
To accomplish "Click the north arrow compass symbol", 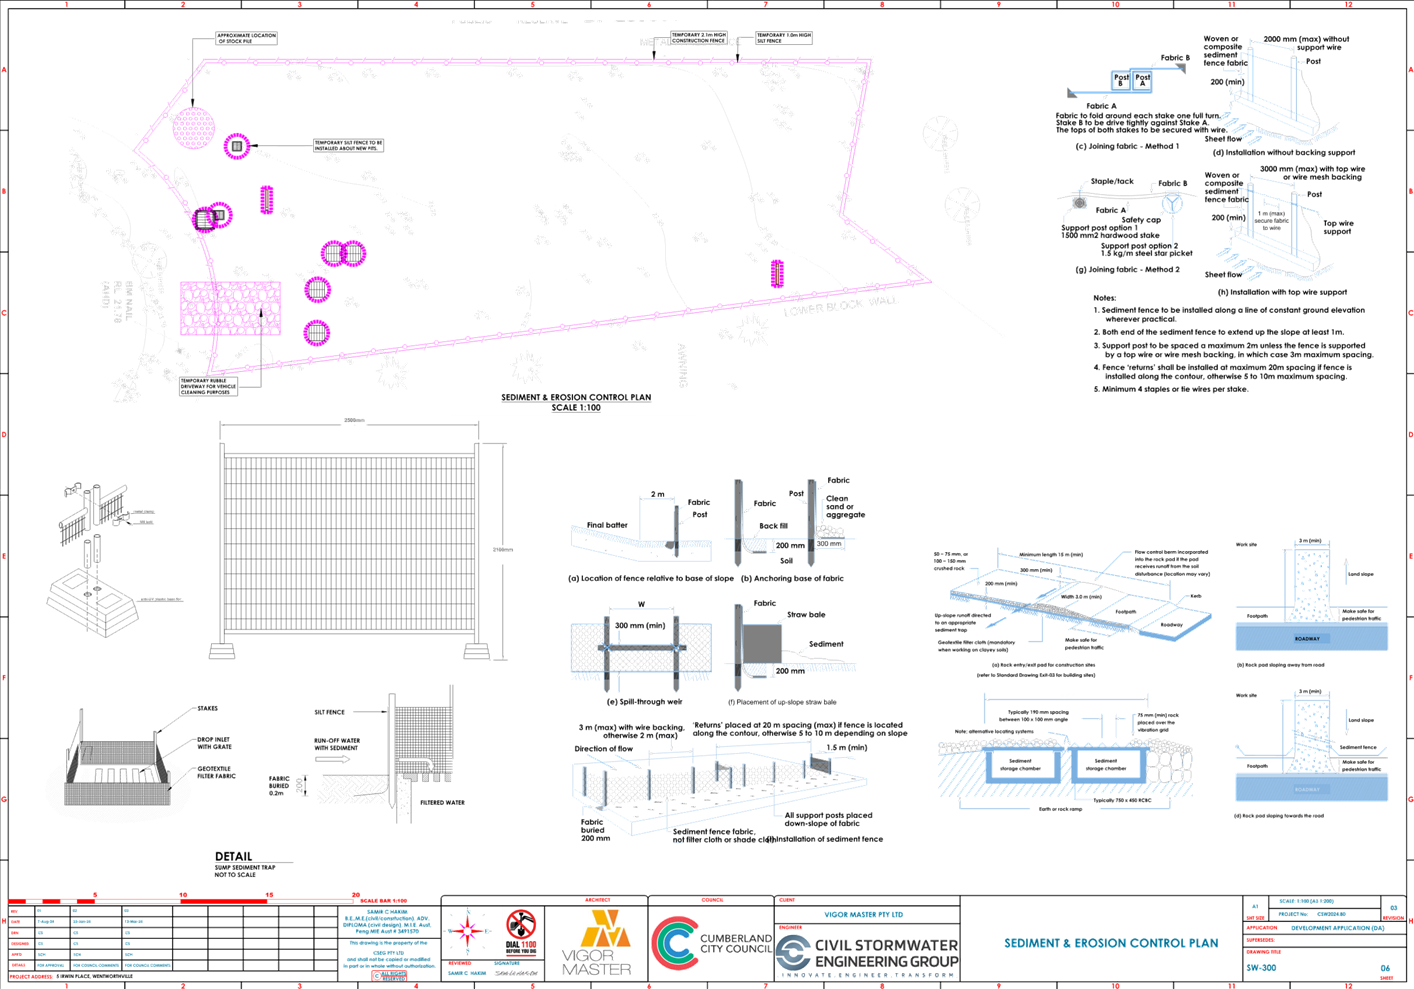I will (466, 932).
